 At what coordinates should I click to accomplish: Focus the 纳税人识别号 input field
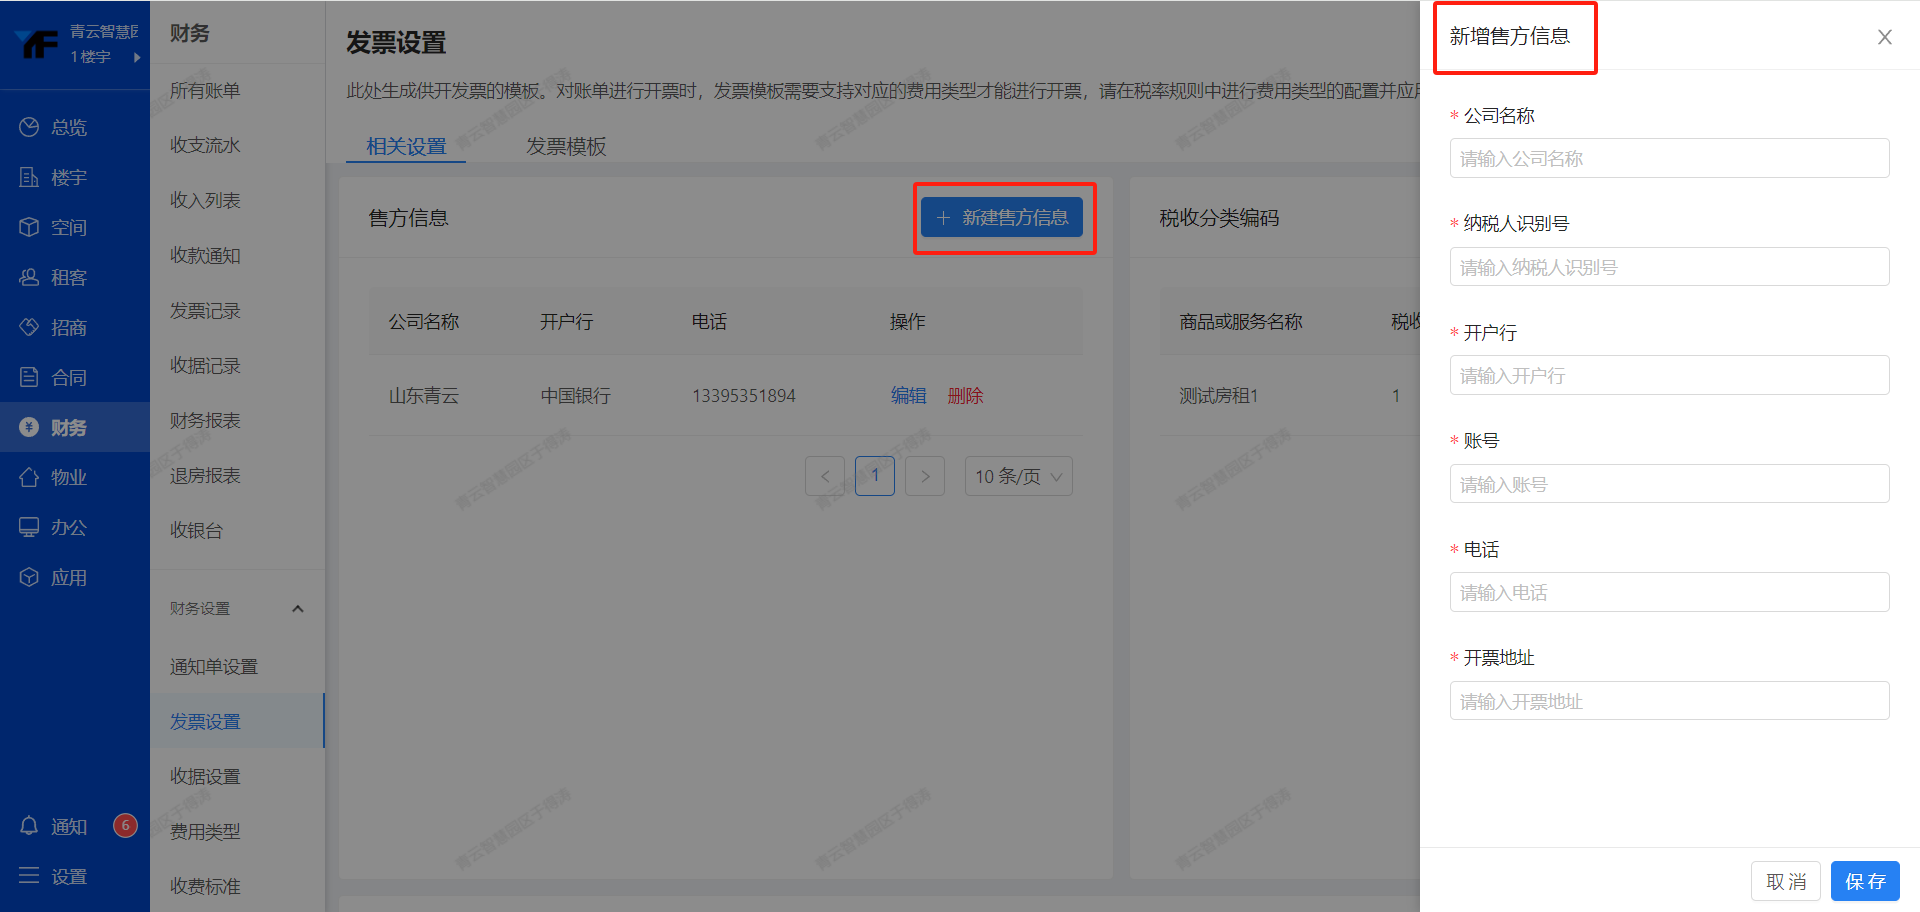click(x=1668, y=267)
